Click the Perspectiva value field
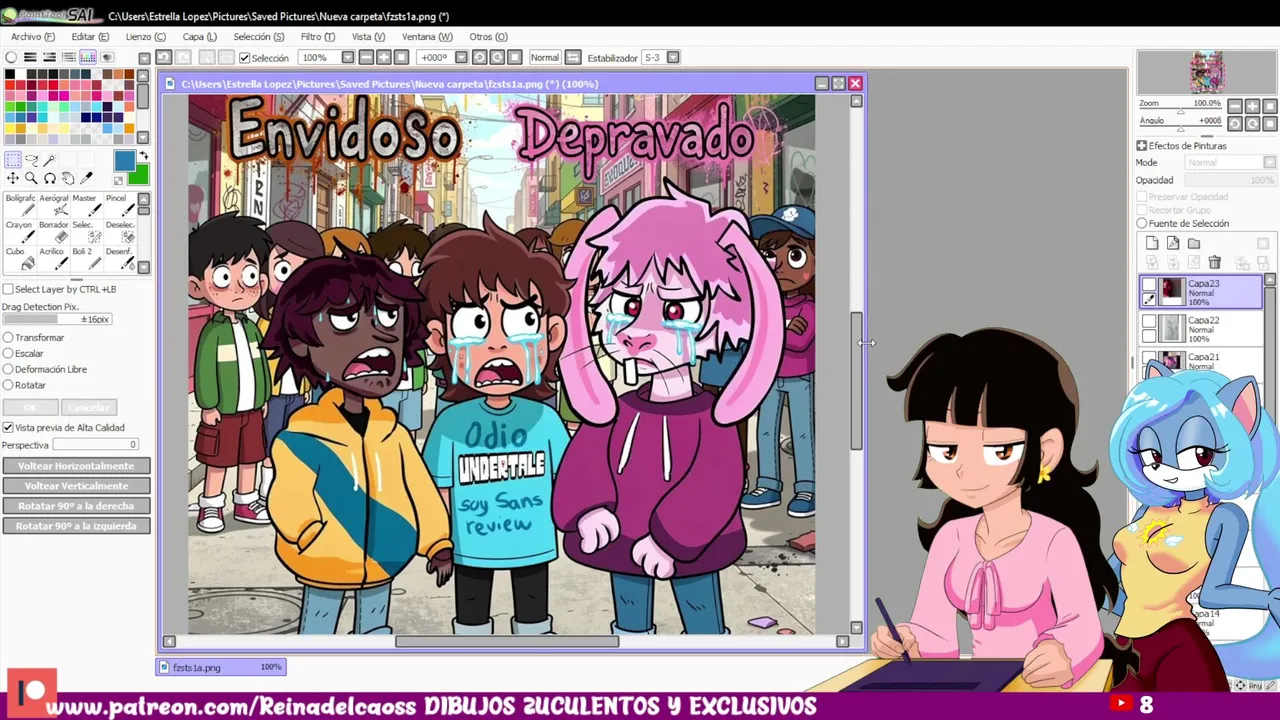This screenshot has height=720, width=1280. 96,445
